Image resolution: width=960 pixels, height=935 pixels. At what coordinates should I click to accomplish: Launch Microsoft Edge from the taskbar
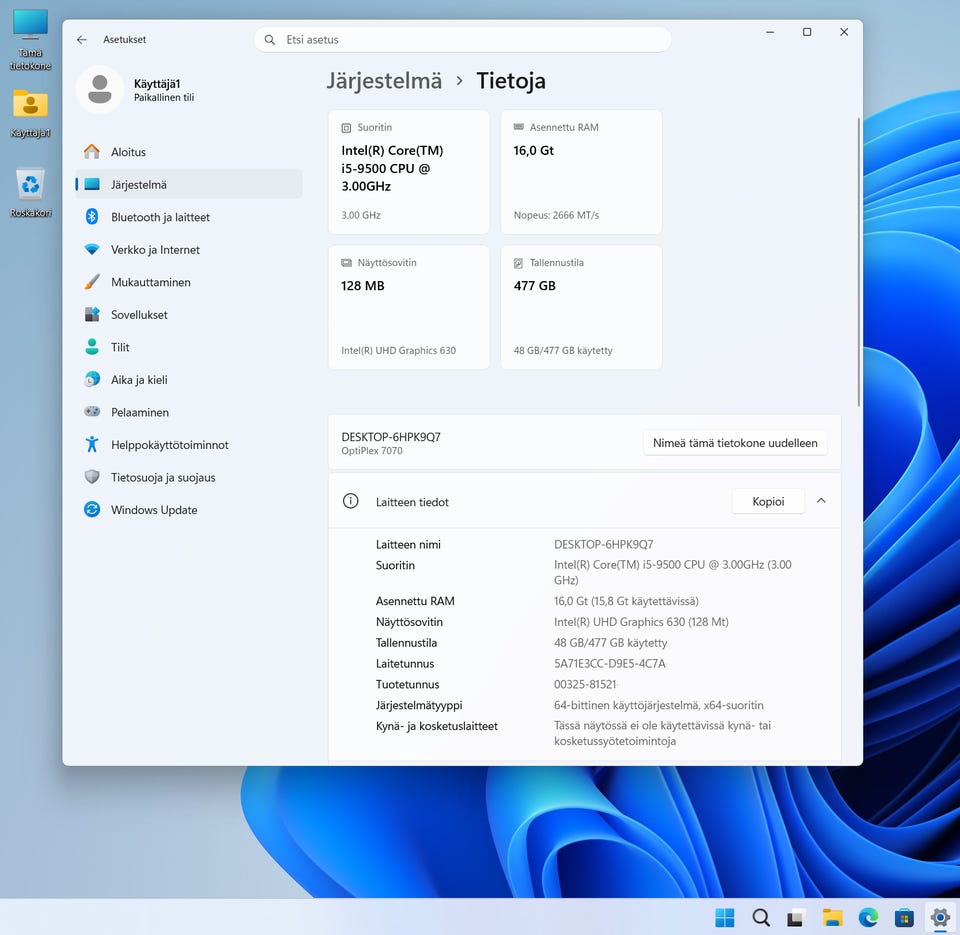pos(868,918)
